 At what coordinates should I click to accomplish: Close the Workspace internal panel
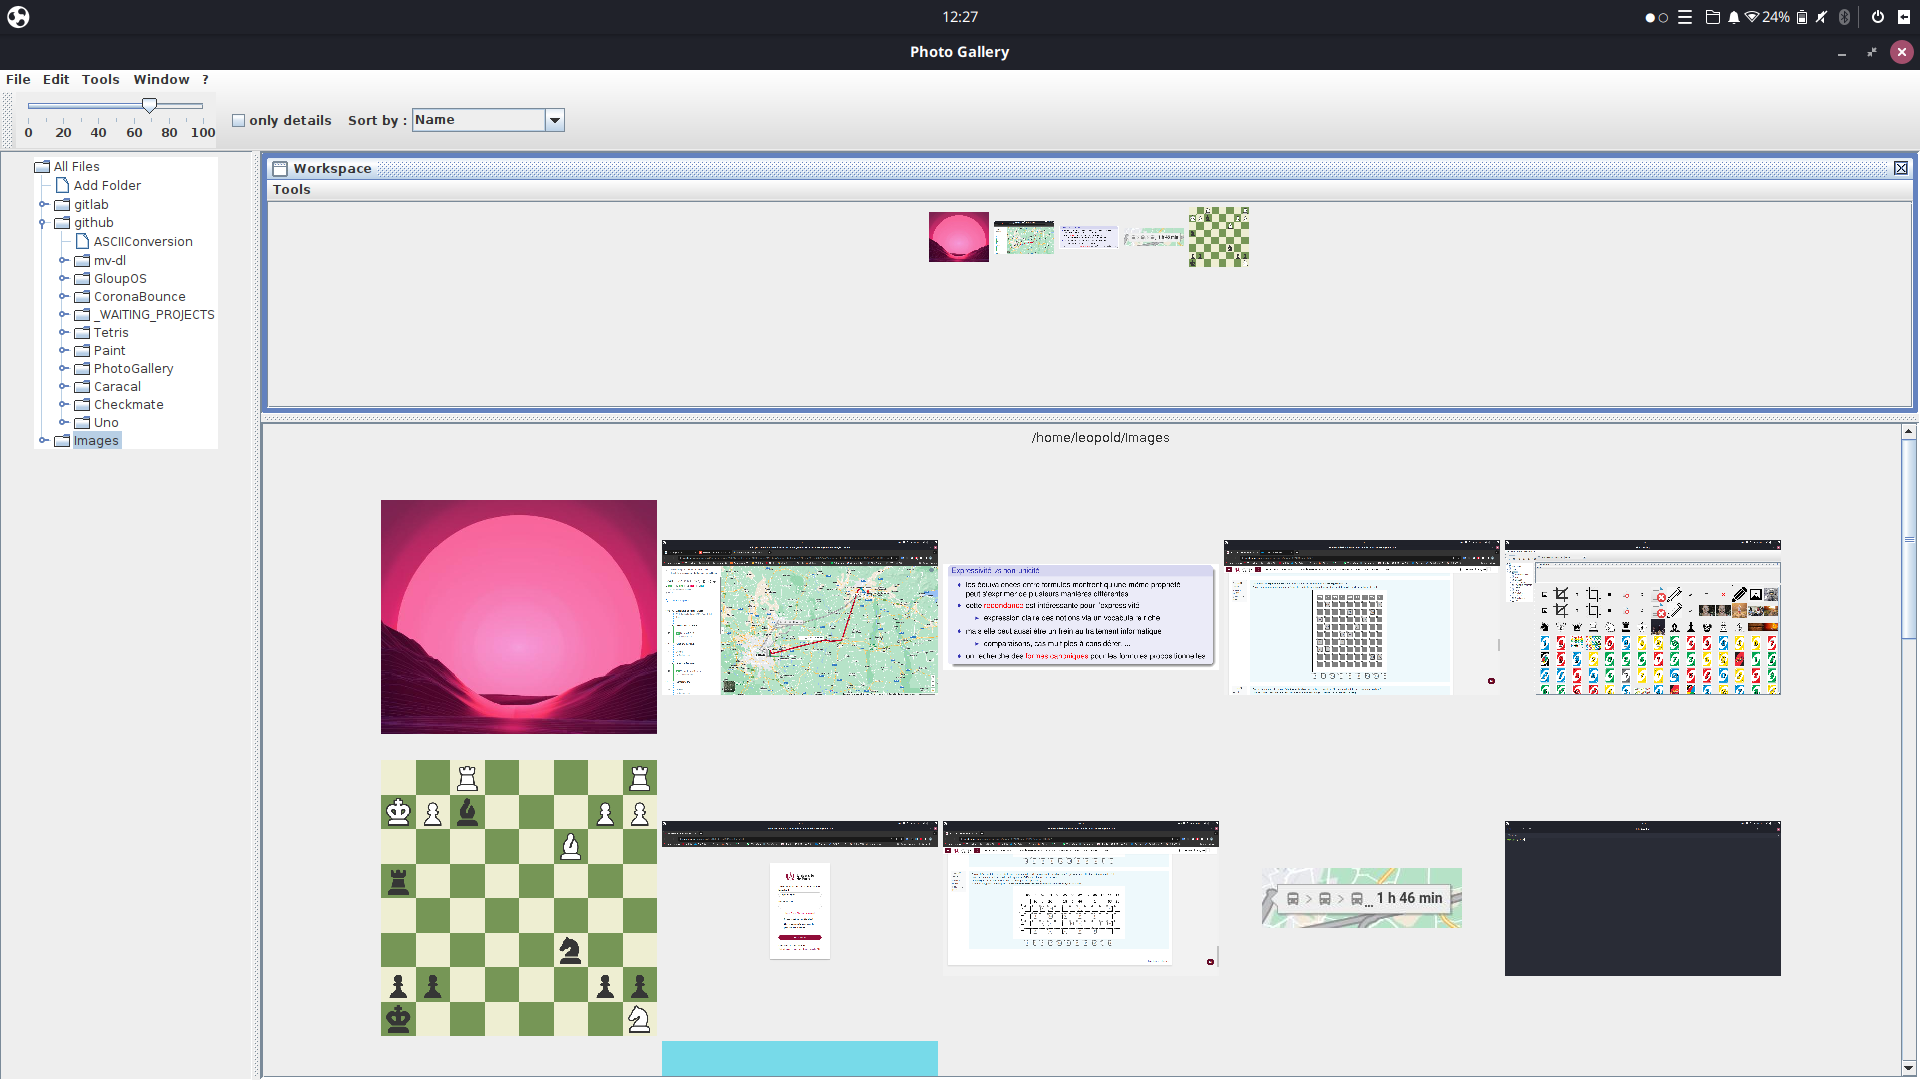(x=1901, y=169)
